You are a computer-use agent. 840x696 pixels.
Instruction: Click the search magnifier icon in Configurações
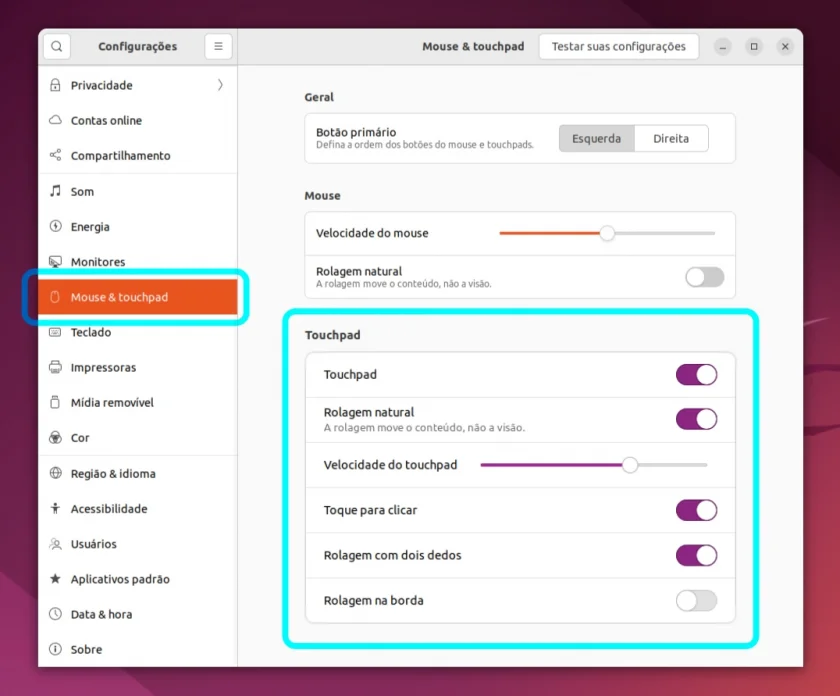(57, 47)
